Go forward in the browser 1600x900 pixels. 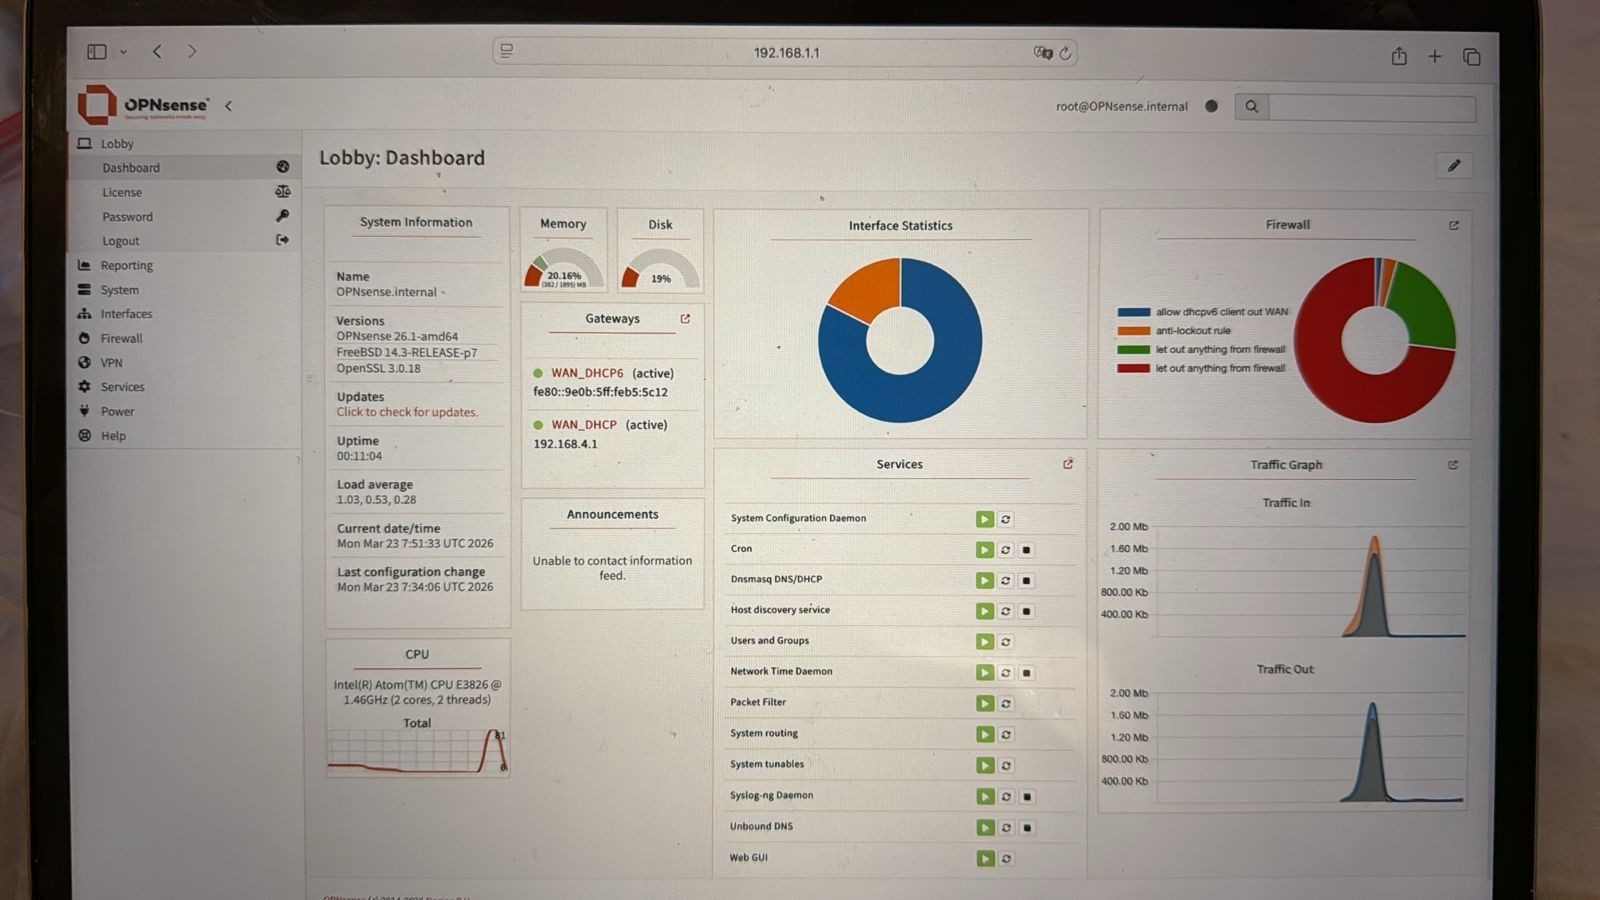click(x=192, y=51)
